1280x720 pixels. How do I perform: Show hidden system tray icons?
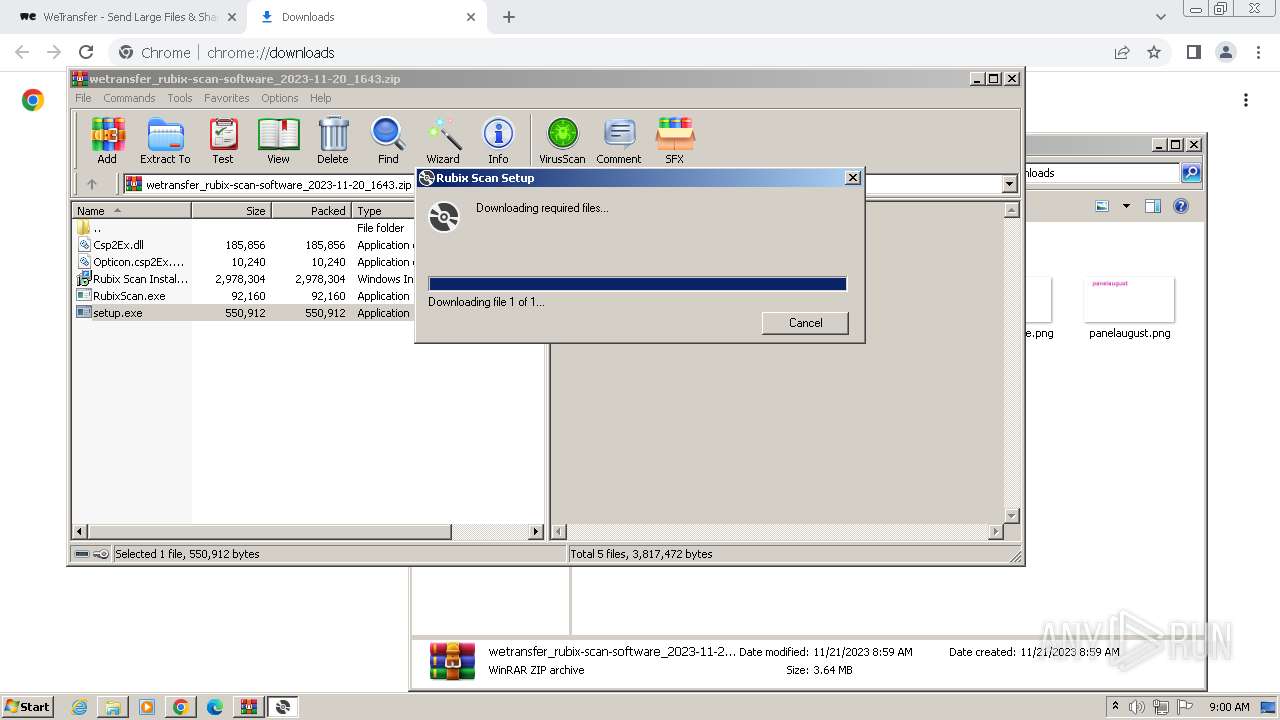click(1115, 707)
